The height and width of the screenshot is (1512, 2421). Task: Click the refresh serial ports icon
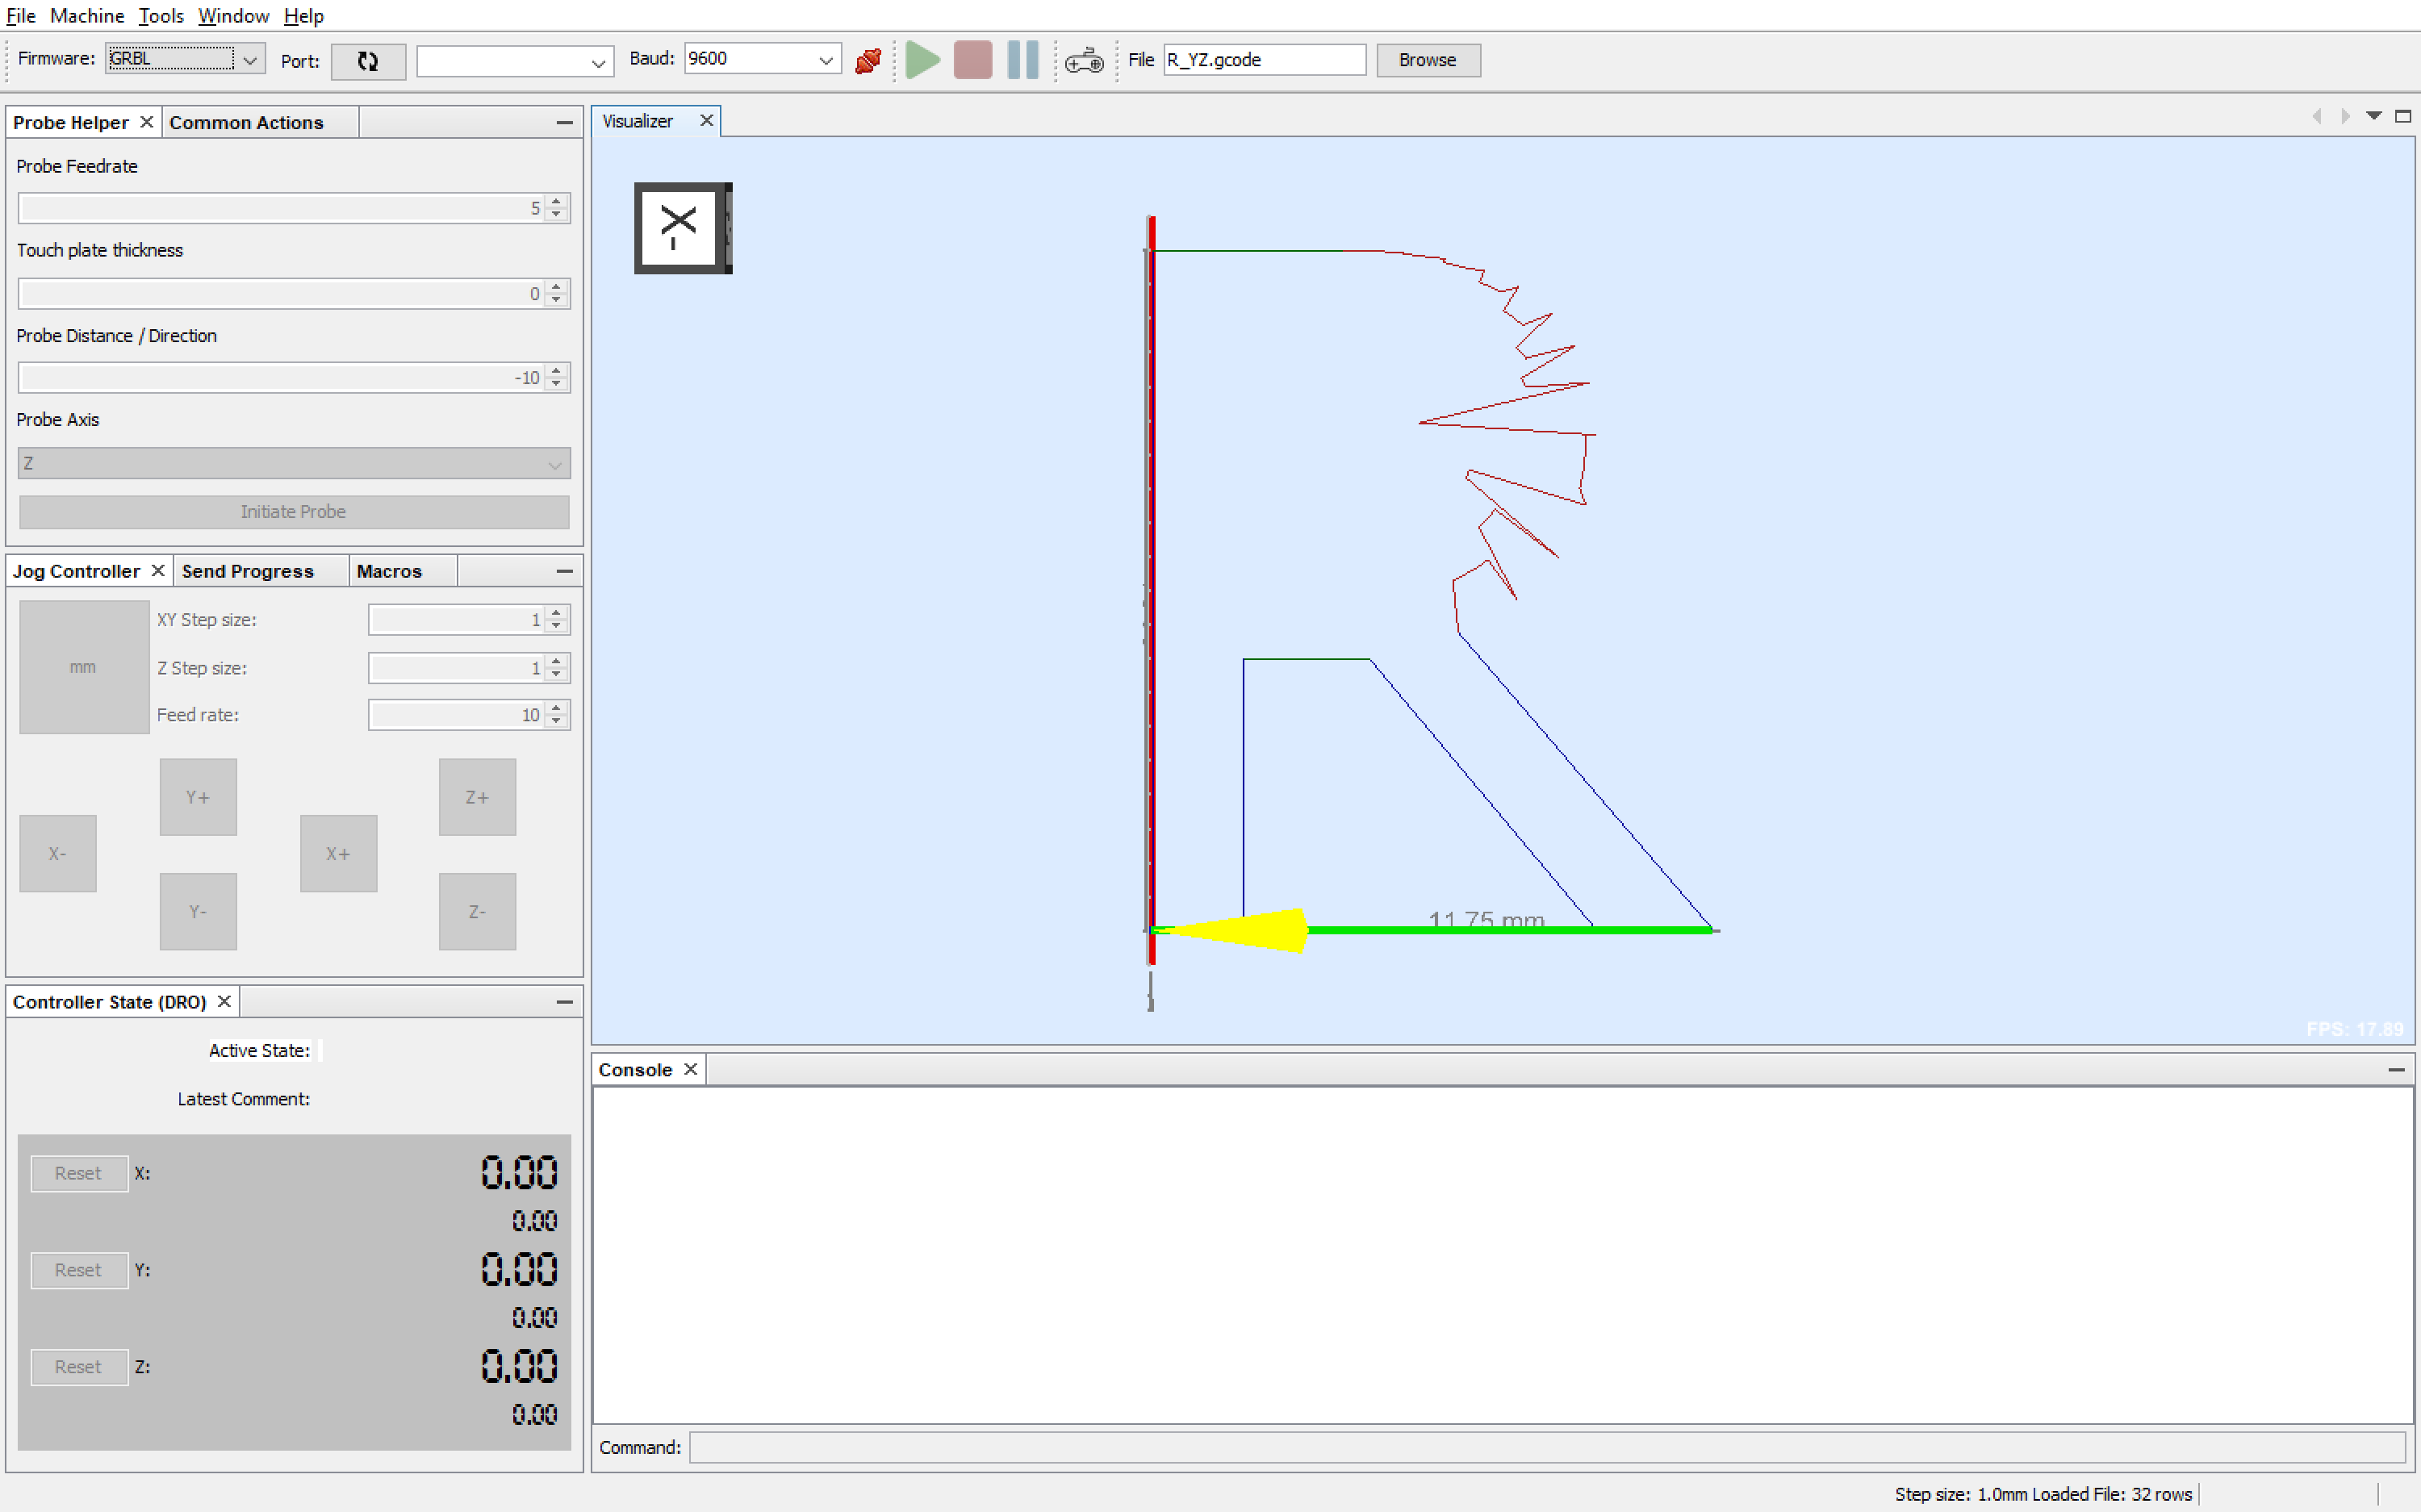tap(368, 61)
